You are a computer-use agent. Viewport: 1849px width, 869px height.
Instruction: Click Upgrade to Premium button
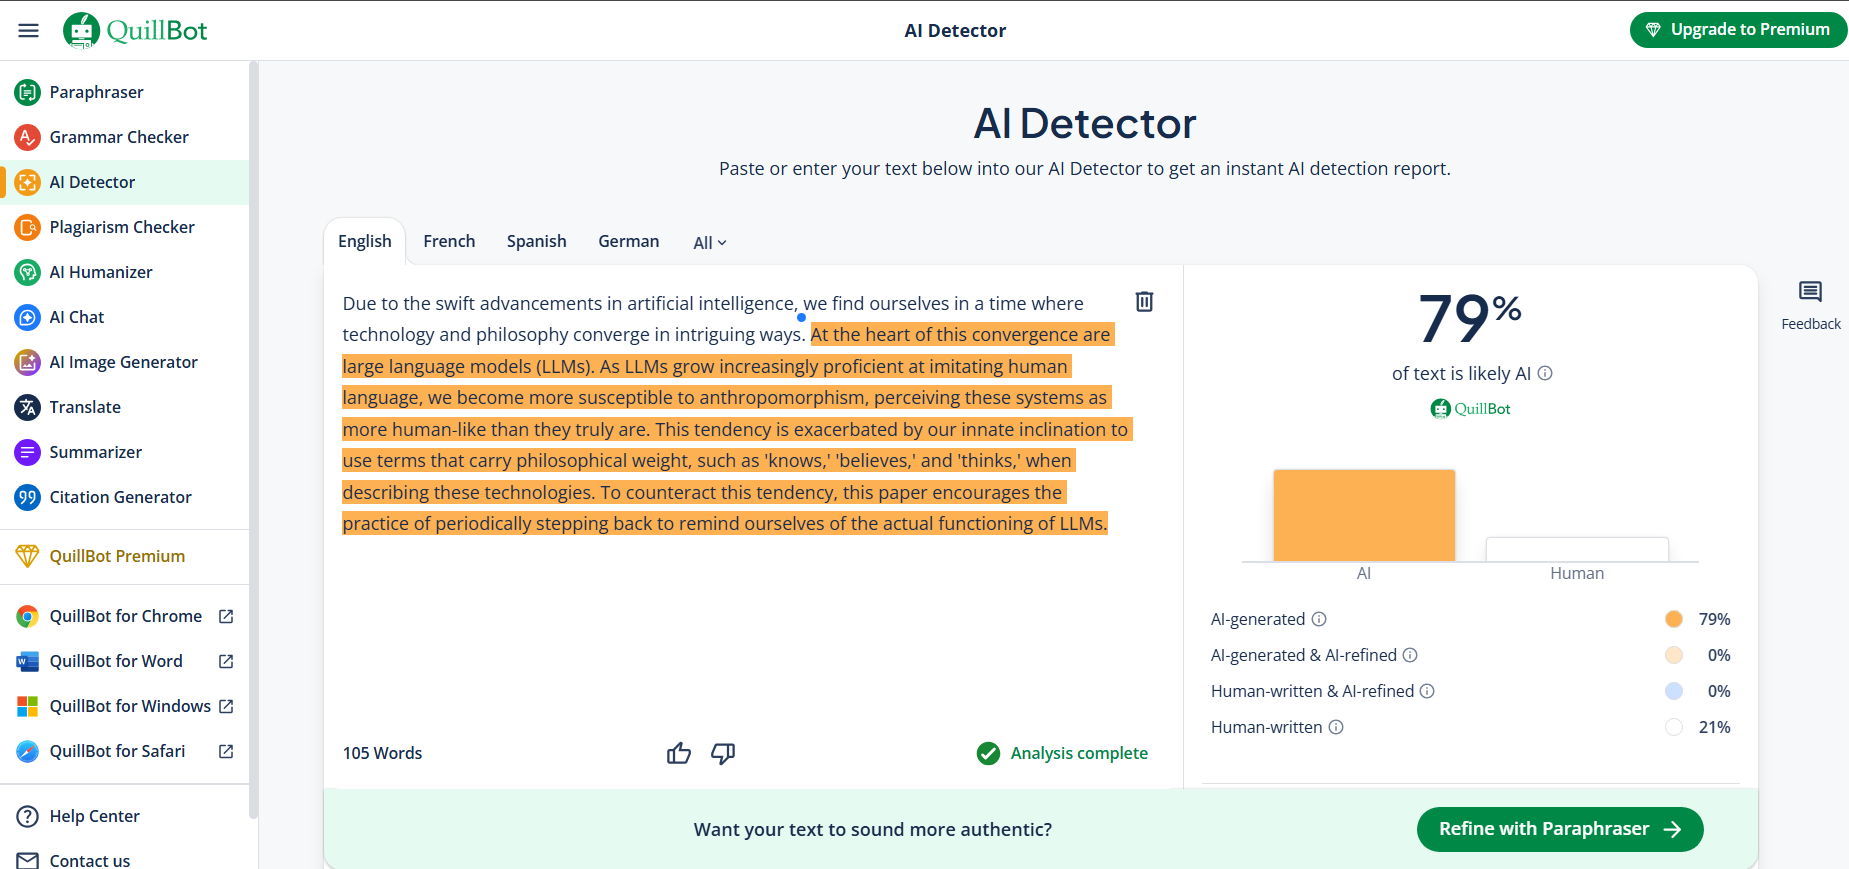(1738, 30)
